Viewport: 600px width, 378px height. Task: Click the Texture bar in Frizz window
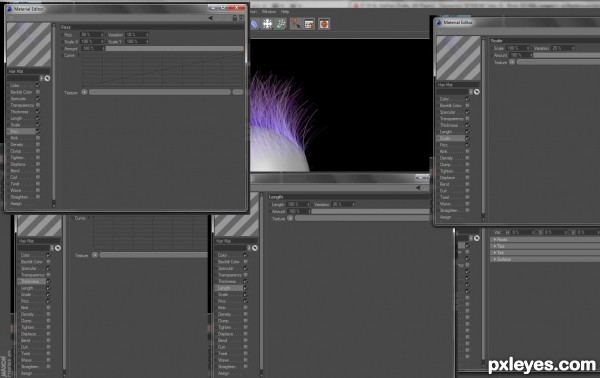pos(160,92)
